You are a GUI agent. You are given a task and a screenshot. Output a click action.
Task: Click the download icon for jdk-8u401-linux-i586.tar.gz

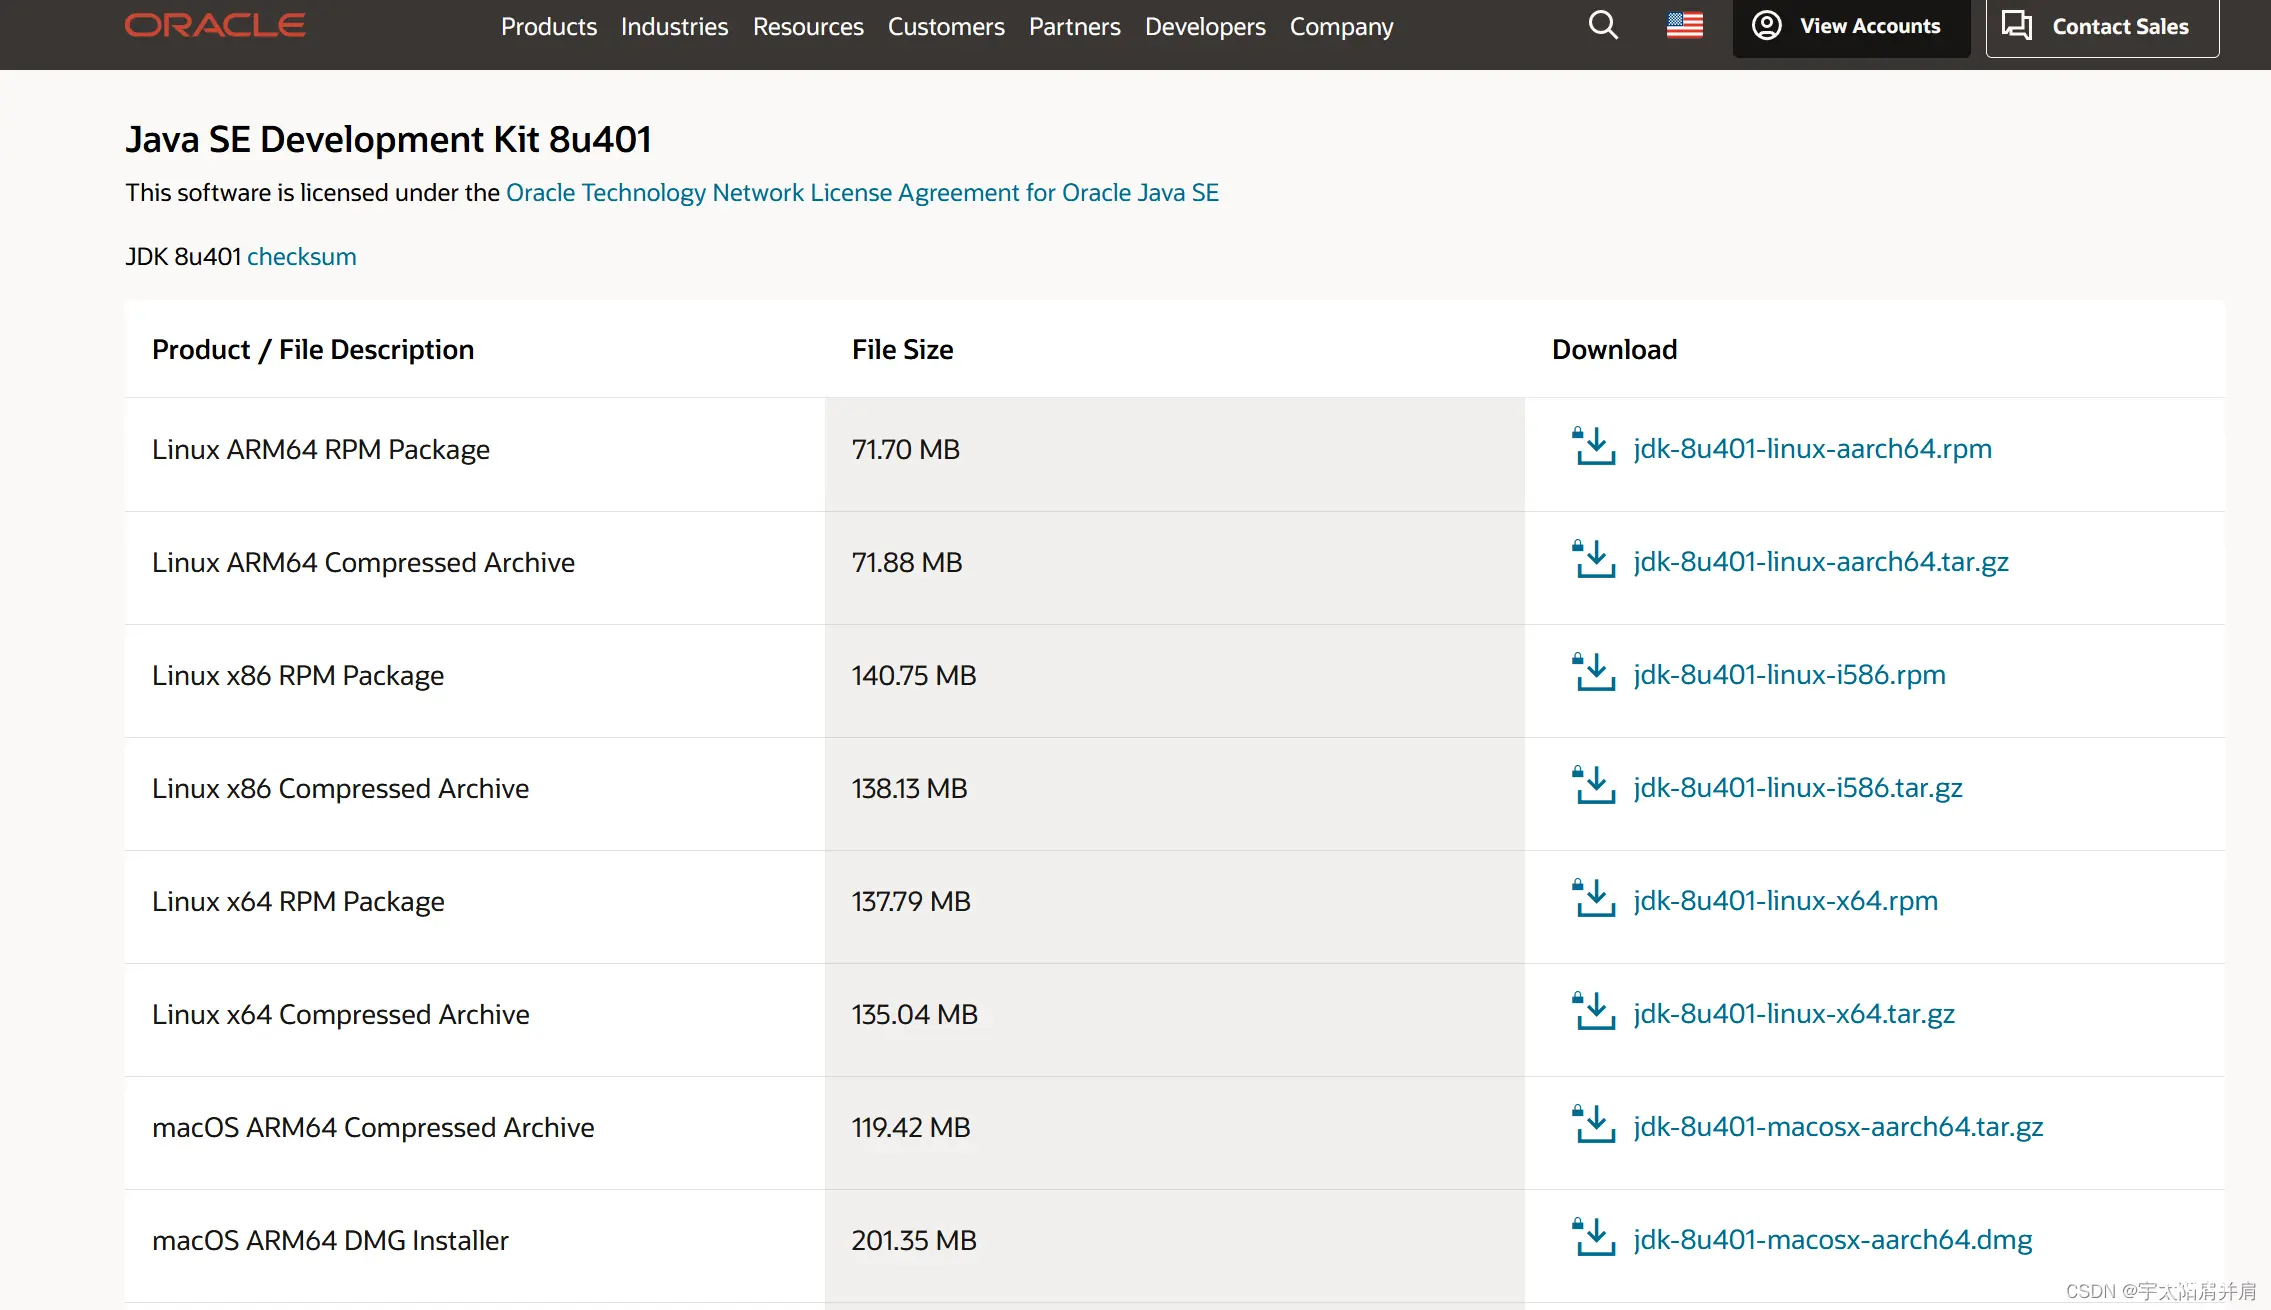[1594, 786]
